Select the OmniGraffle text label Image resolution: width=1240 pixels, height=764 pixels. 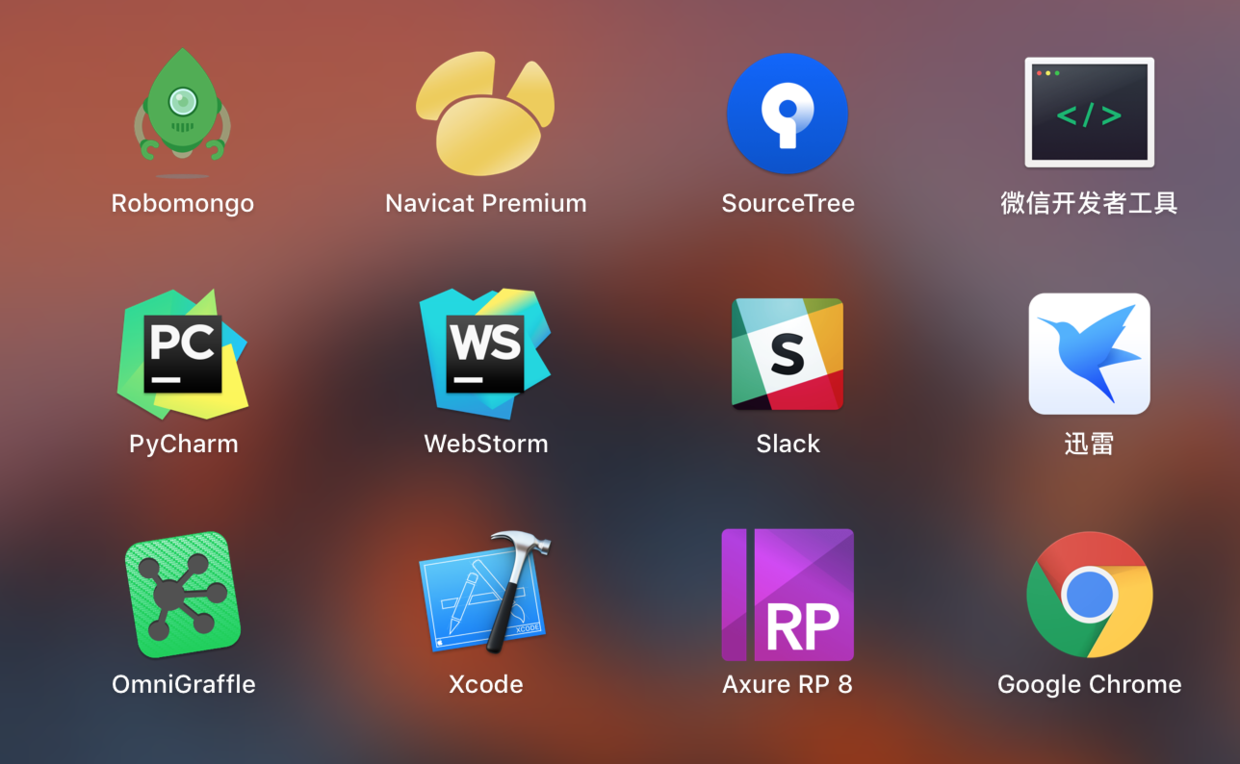[183, 685]
